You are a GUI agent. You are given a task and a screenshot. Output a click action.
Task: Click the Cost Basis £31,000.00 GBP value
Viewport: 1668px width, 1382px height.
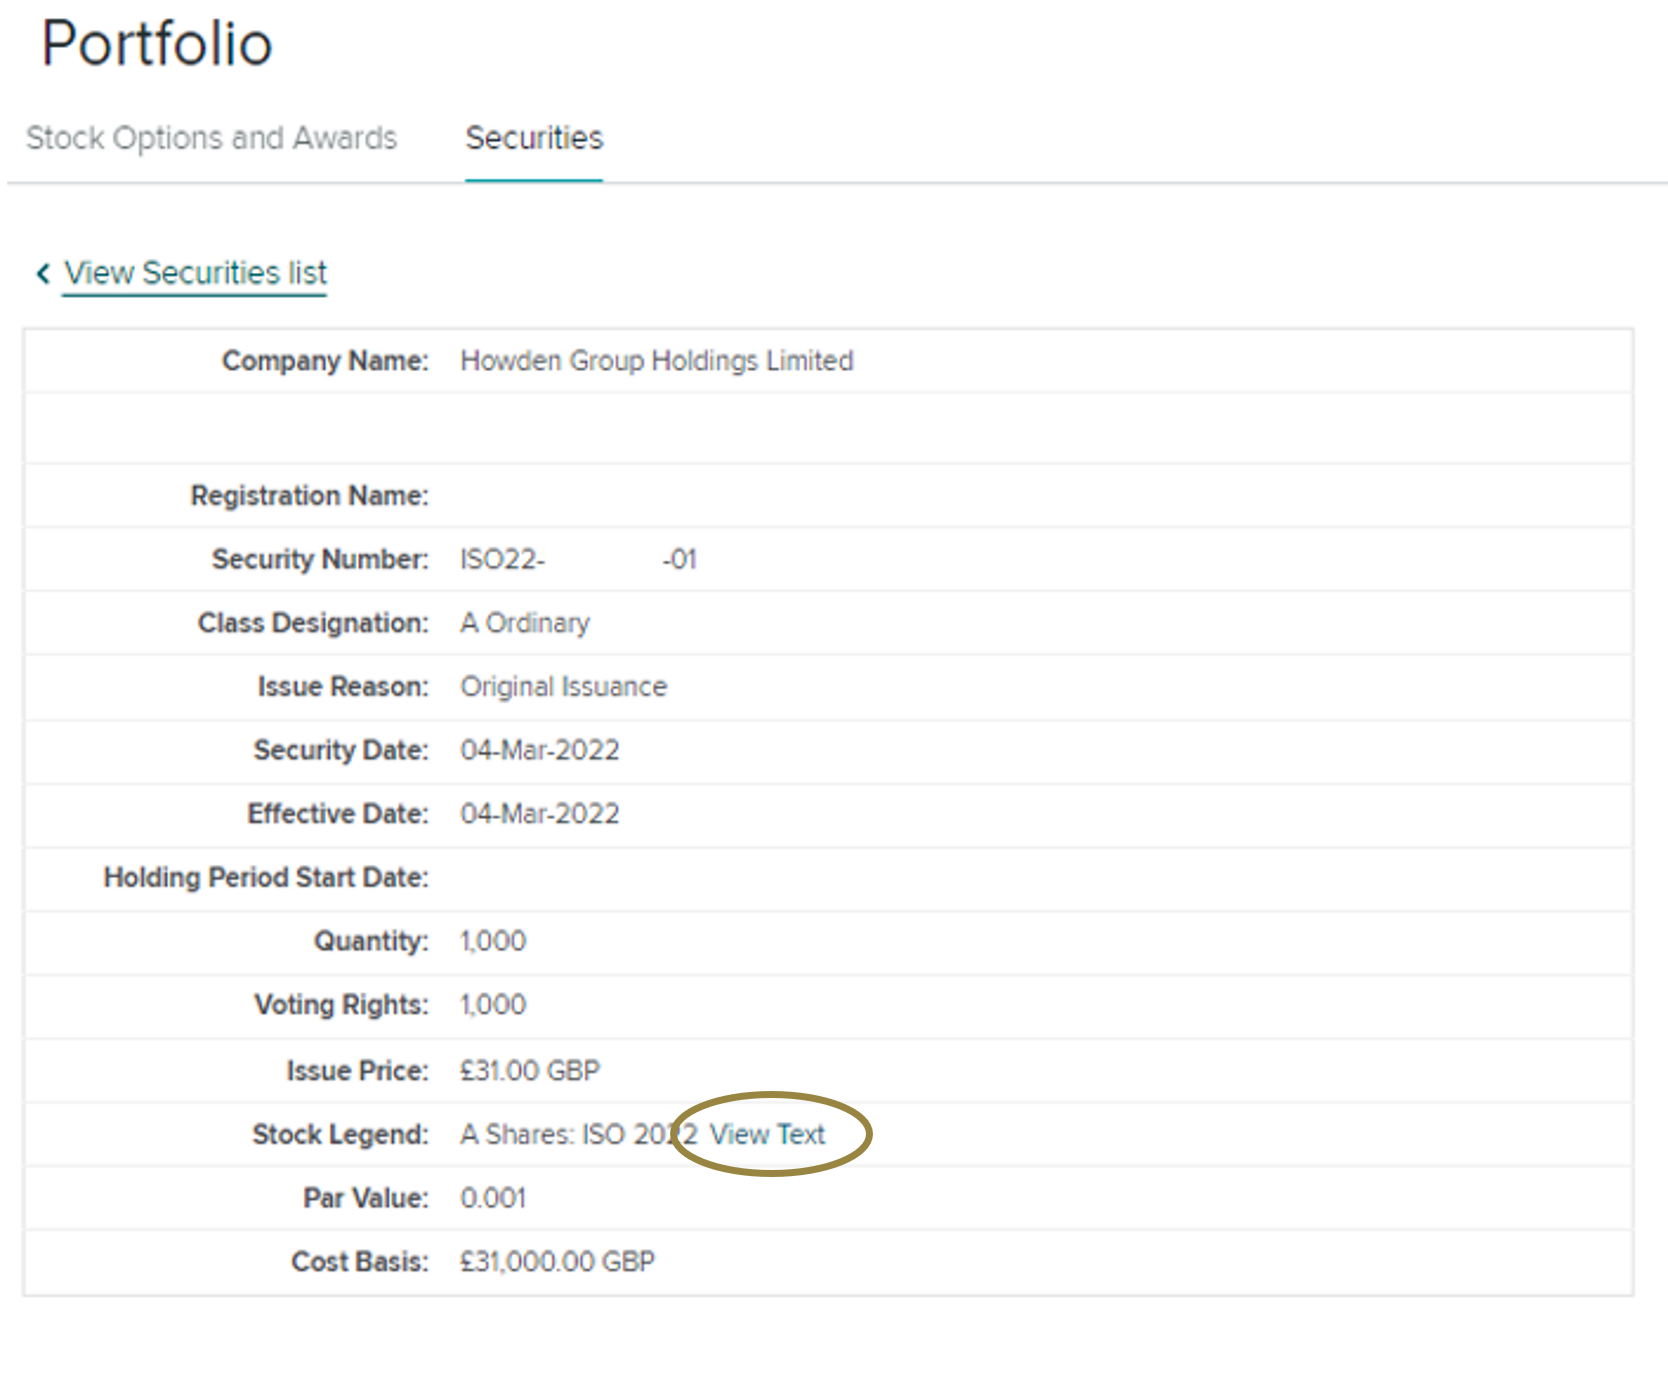tap(557, 1262)
